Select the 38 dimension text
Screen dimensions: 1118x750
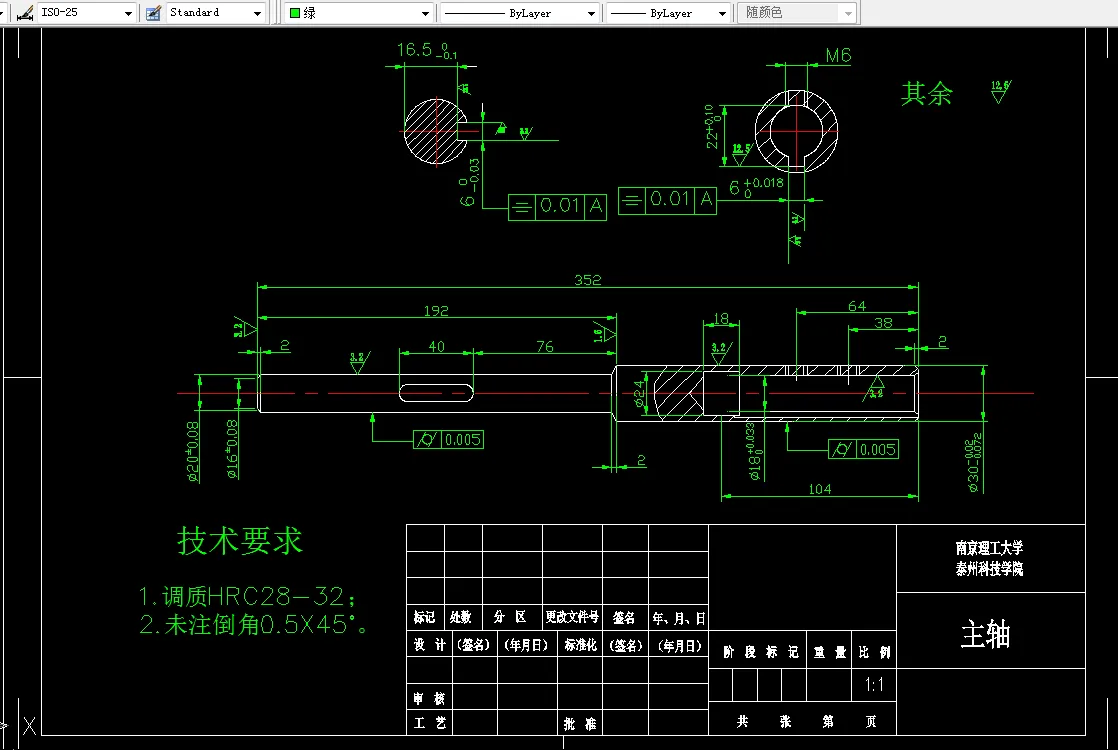883,323
